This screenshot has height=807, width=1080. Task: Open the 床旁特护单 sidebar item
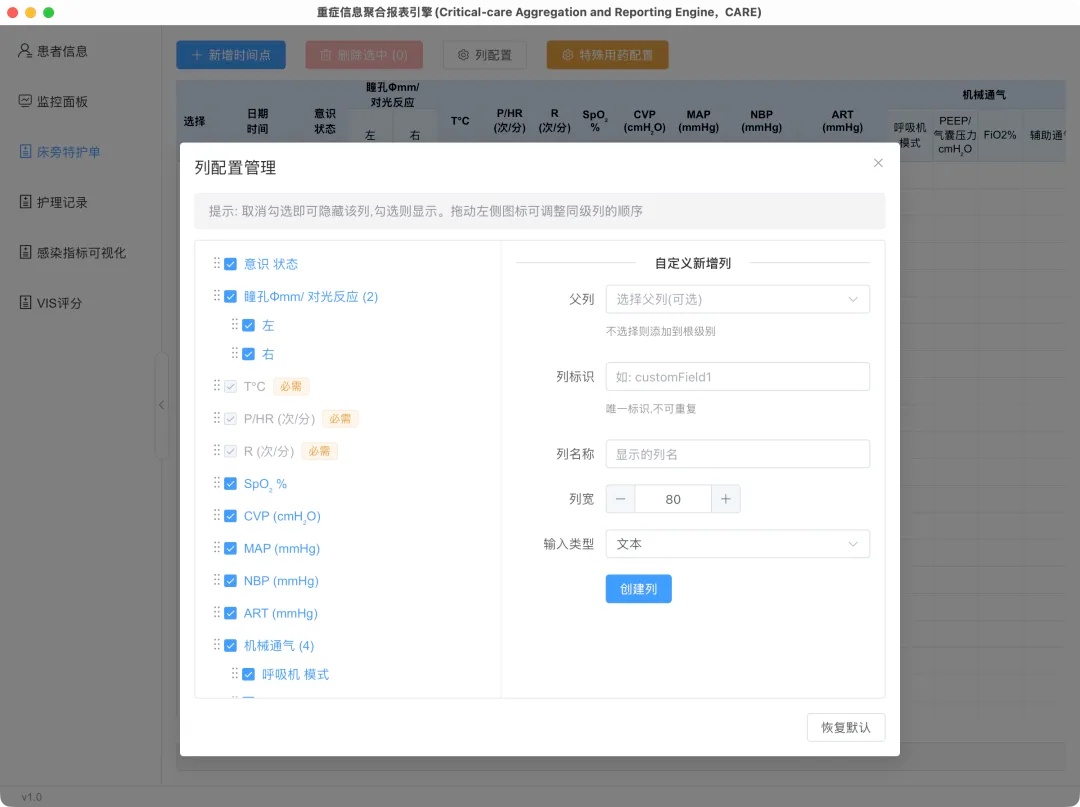(61, 151)
